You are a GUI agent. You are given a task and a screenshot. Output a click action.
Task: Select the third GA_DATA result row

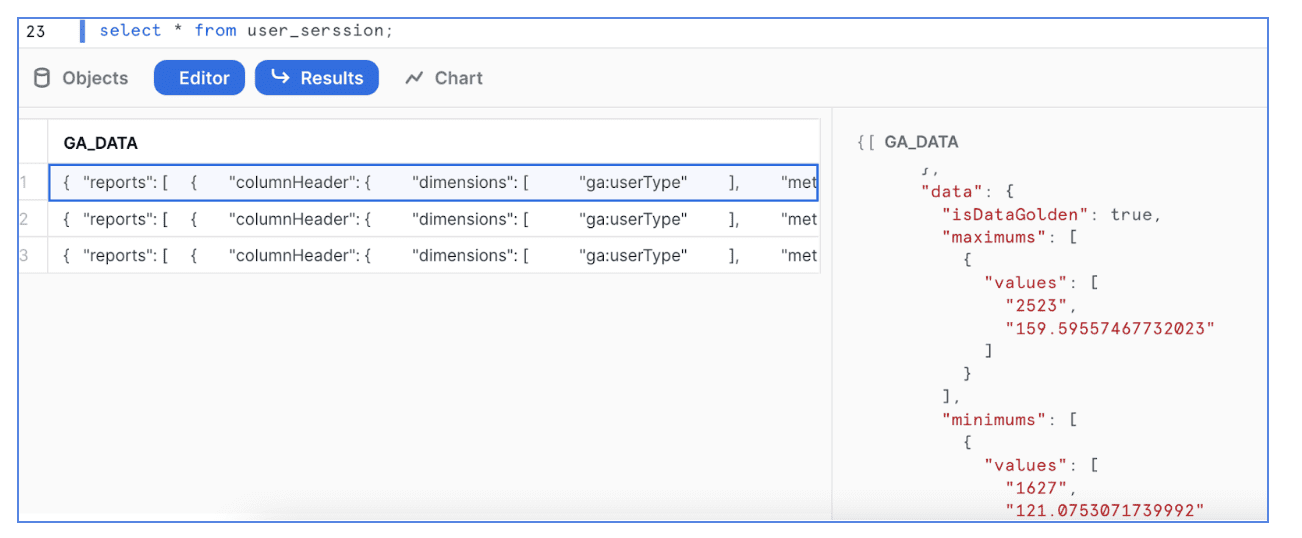[434, 255]
